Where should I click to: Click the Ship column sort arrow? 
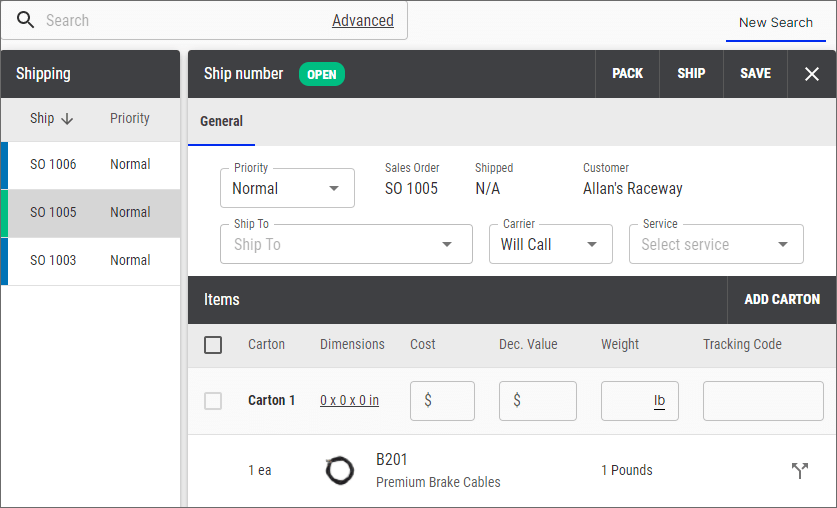[67, 119]
